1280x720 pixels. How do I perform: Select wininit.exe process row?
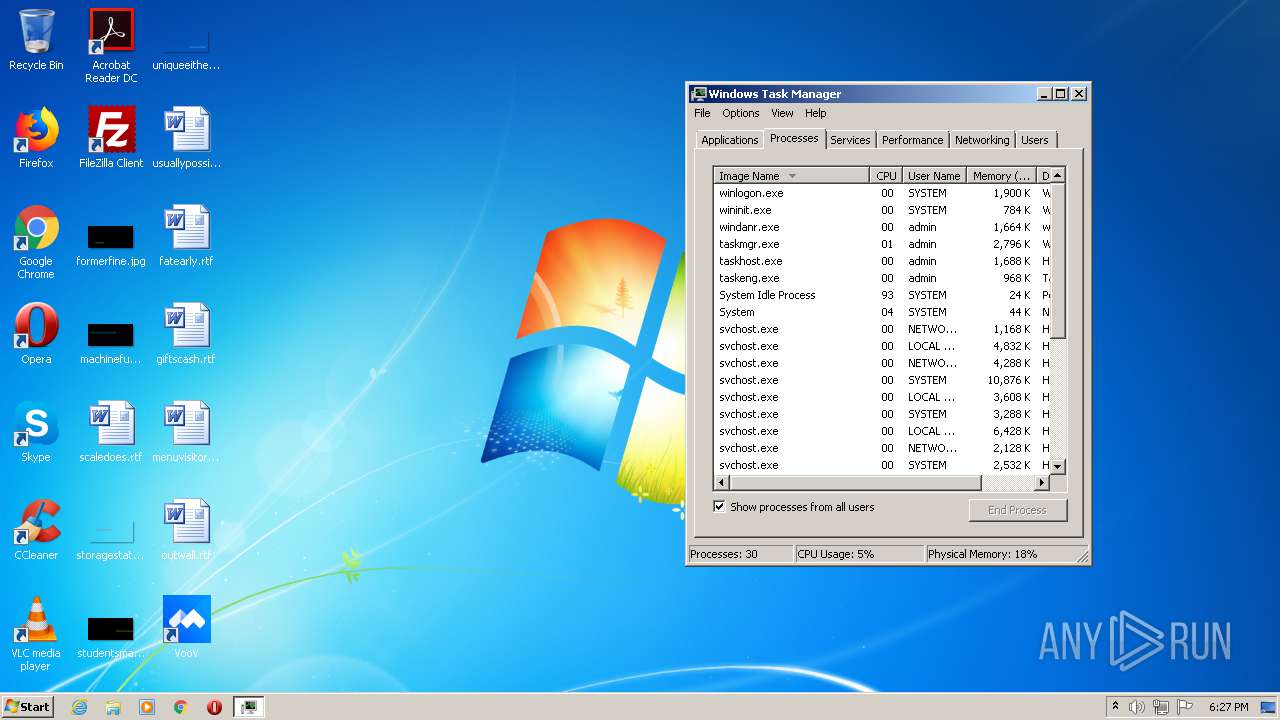click(x=881, y=210)
